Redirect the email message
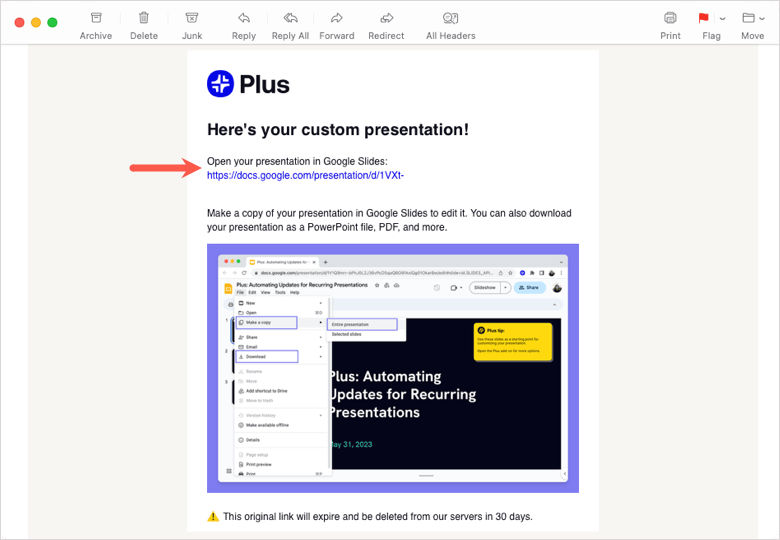Image resolution: width=780 pixels, height=540 pixels. coord(386,26)
